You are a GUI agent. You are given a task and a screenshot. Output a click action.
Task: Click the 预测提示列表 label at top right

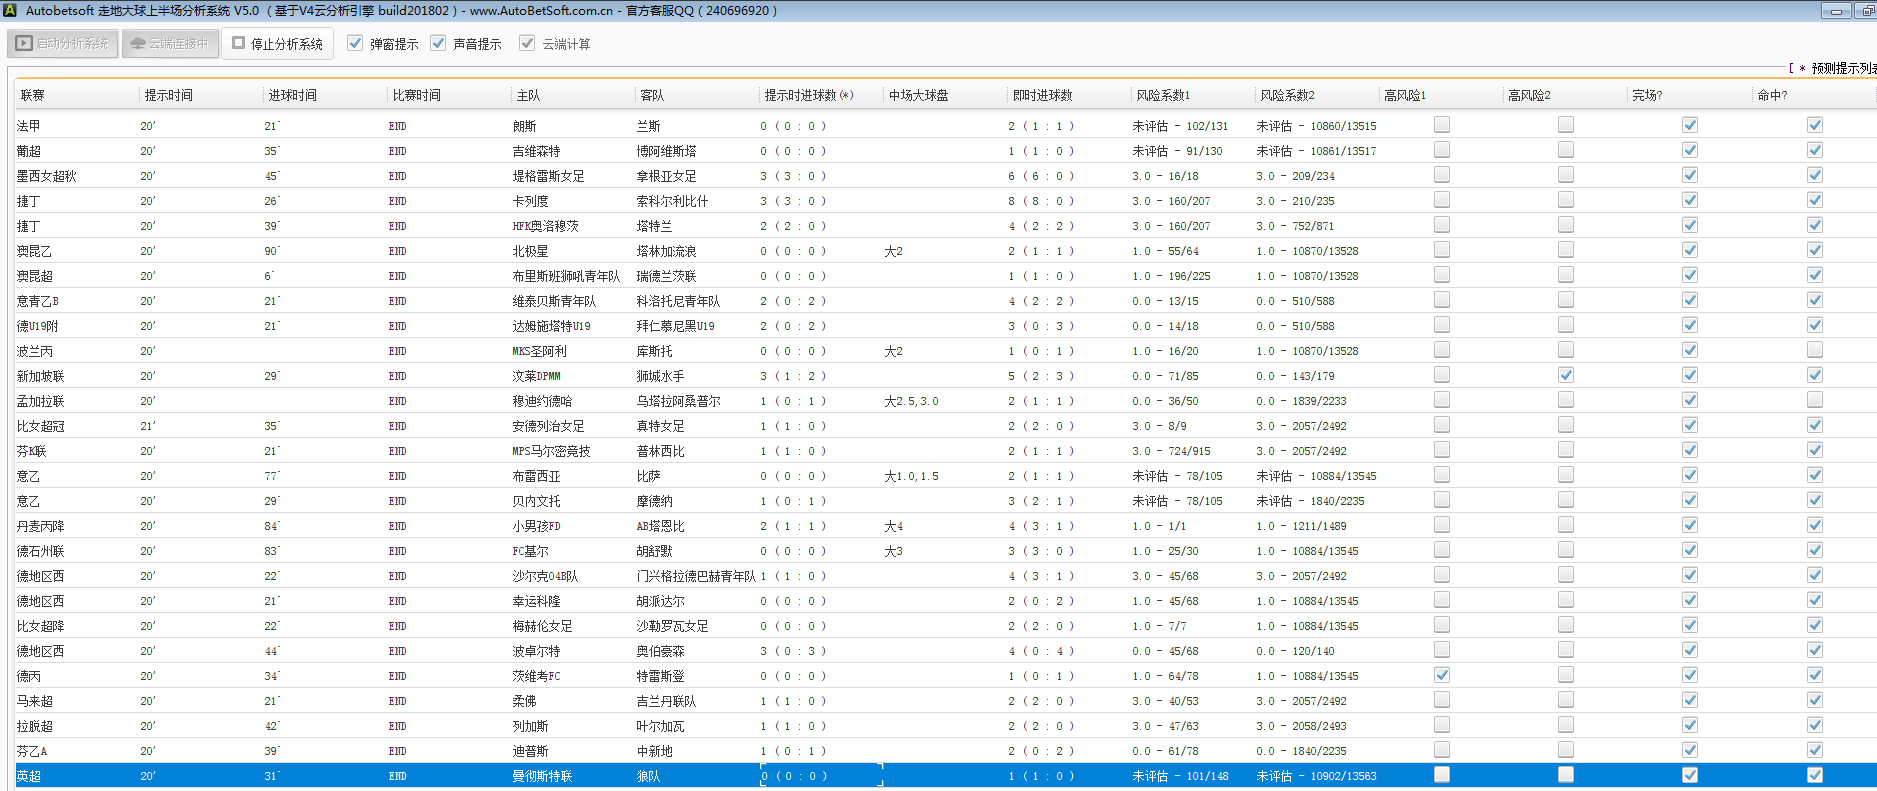click(1842, 68)
